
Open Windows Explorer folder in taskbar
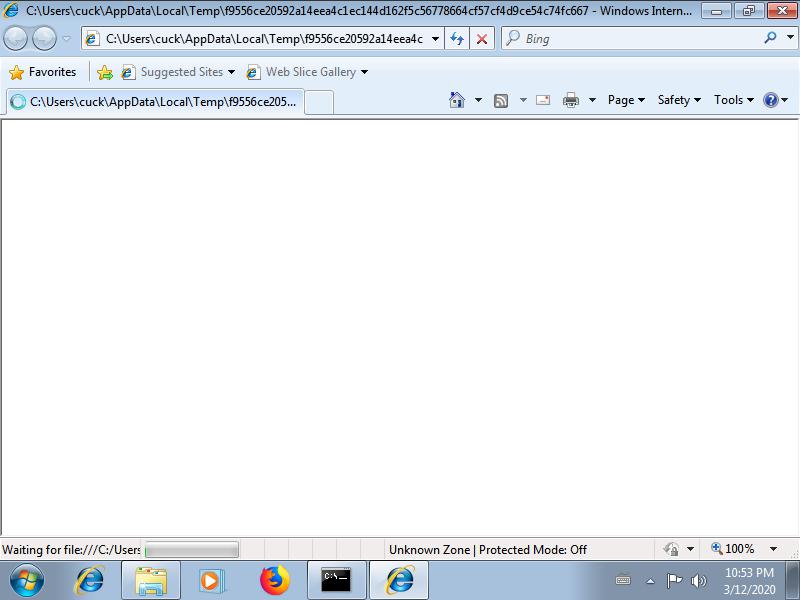151,580
